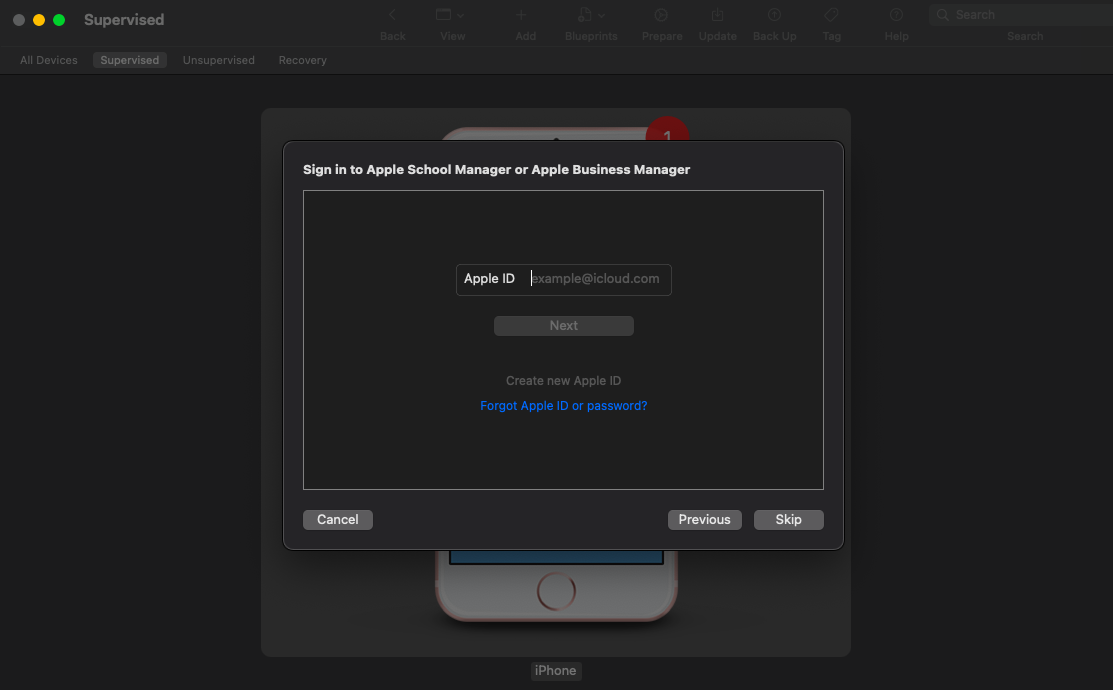The height and width of the screenshot is (690, 1113).
Task: Focus the toolbar Search field
Action: coord(1022,15)
